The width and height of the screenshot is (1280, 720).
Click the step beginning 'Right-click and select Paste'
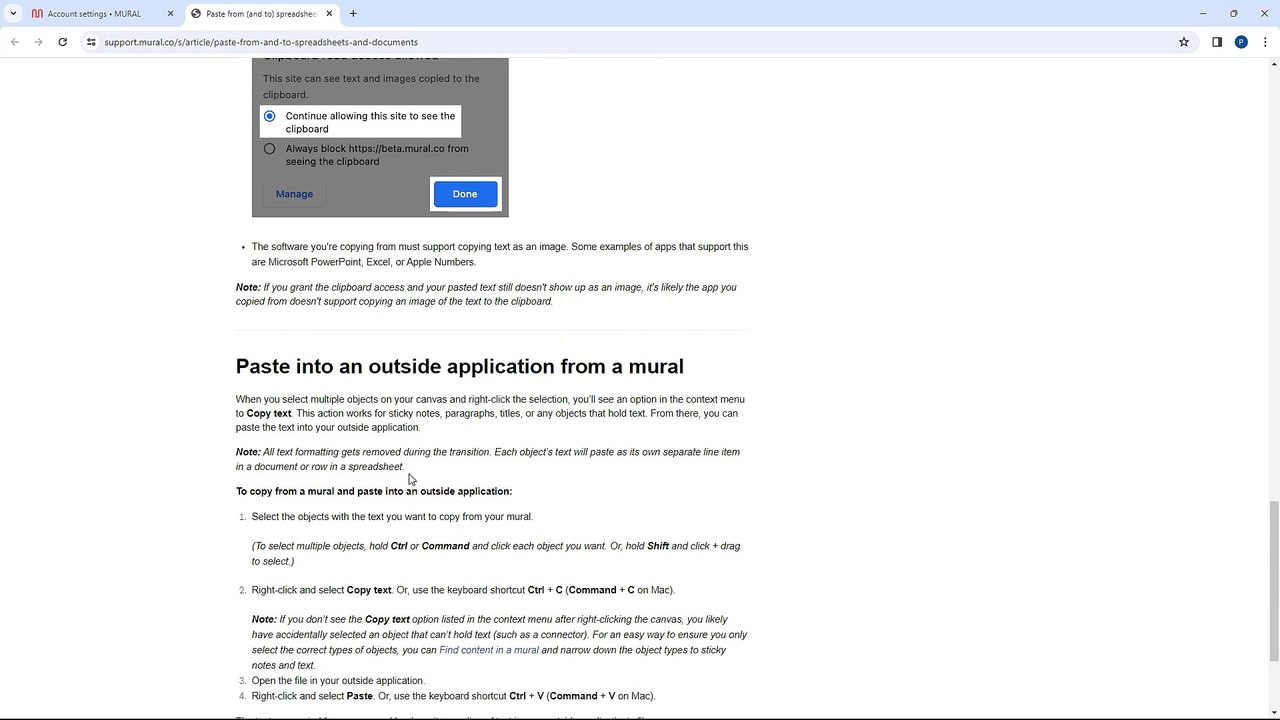click(454, 696)
